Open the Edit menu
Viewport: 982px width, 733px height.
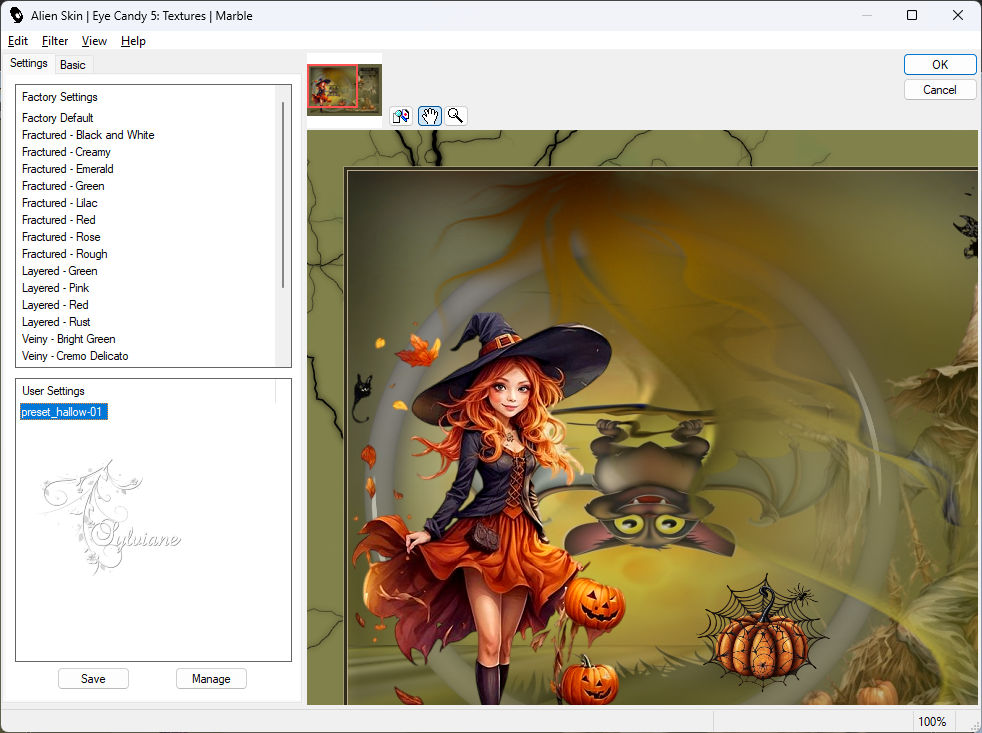click(18, 41)
